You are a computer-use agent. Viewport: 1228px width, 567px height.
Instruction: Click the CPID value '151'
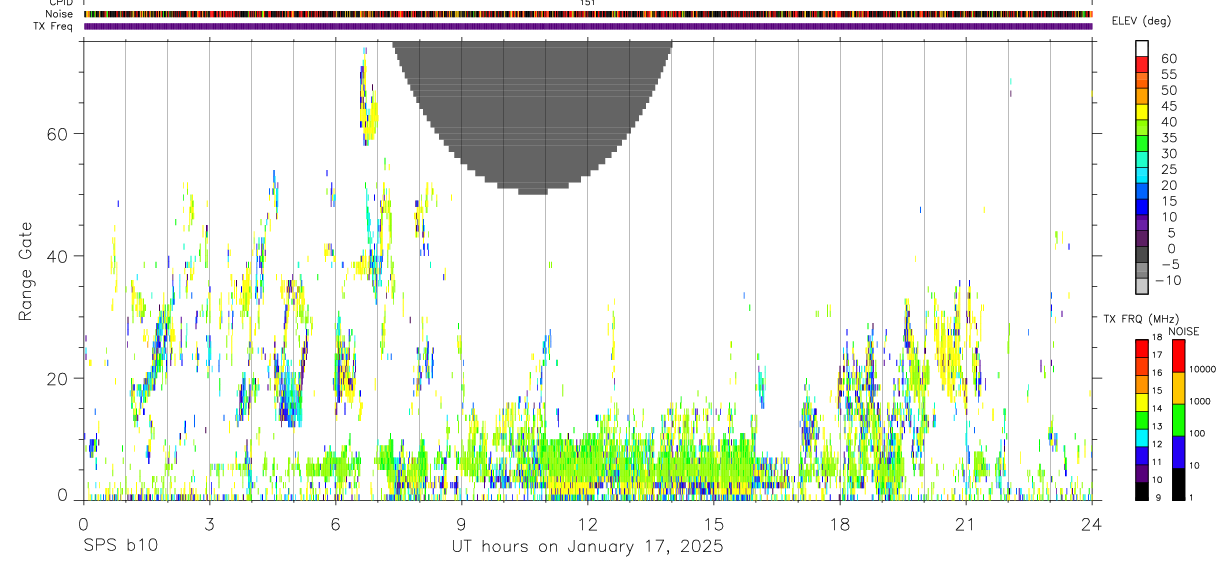coord(588,3)
